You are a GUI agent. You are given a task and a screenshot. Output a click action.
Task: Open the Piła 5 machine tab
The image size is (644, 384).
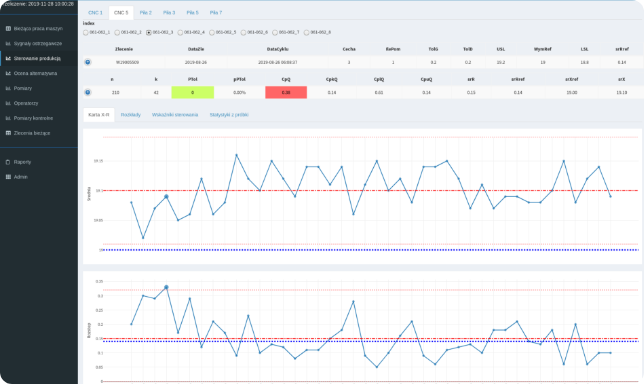(x=192, y=13)
